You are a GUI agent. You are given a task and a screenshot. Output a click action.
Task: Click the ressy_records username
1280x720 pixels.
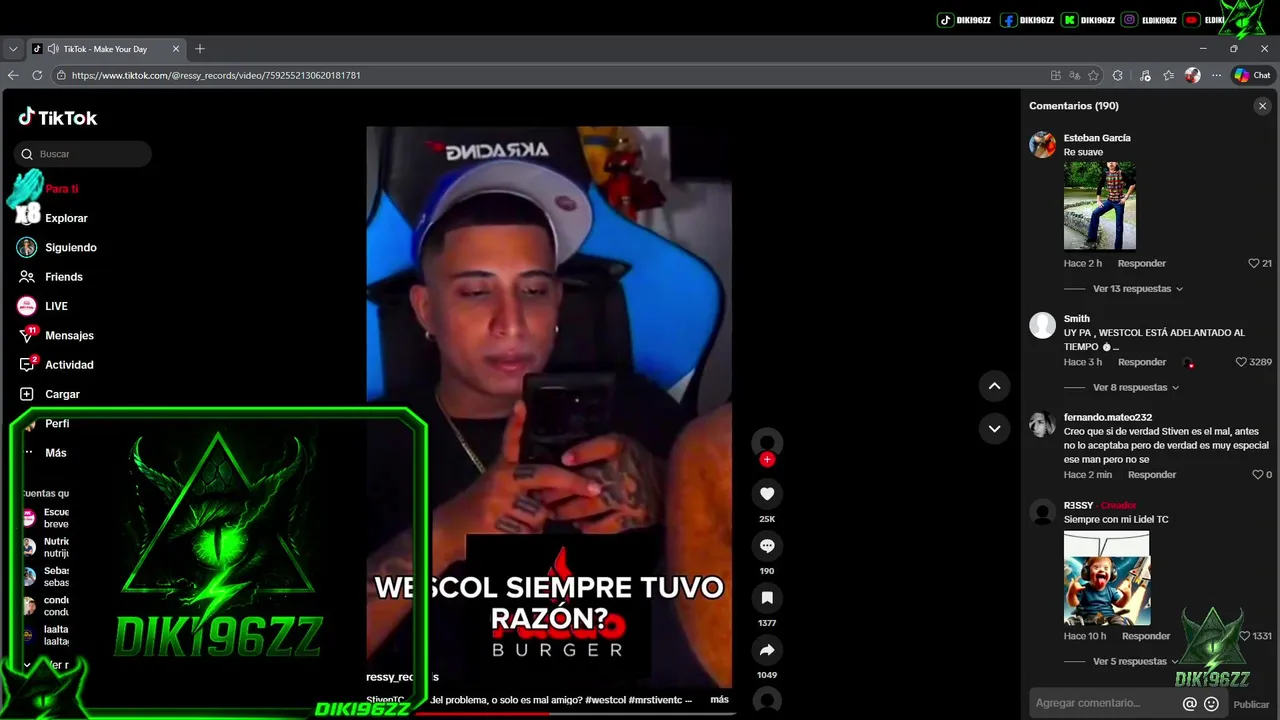pos(402,677)
